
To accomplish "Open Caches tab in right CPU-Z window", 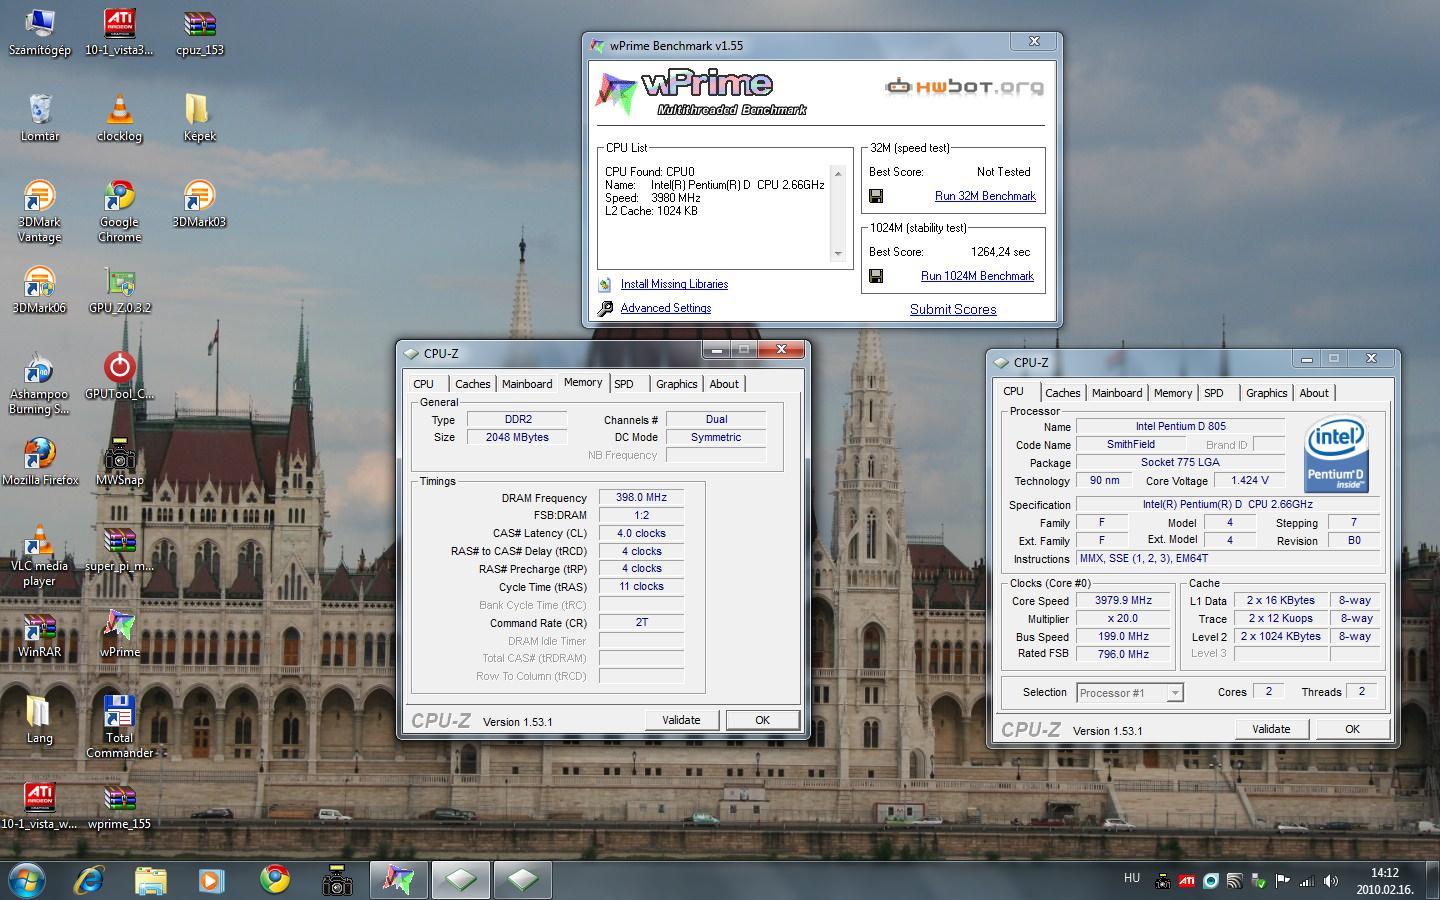I will tap(1062, 393).
